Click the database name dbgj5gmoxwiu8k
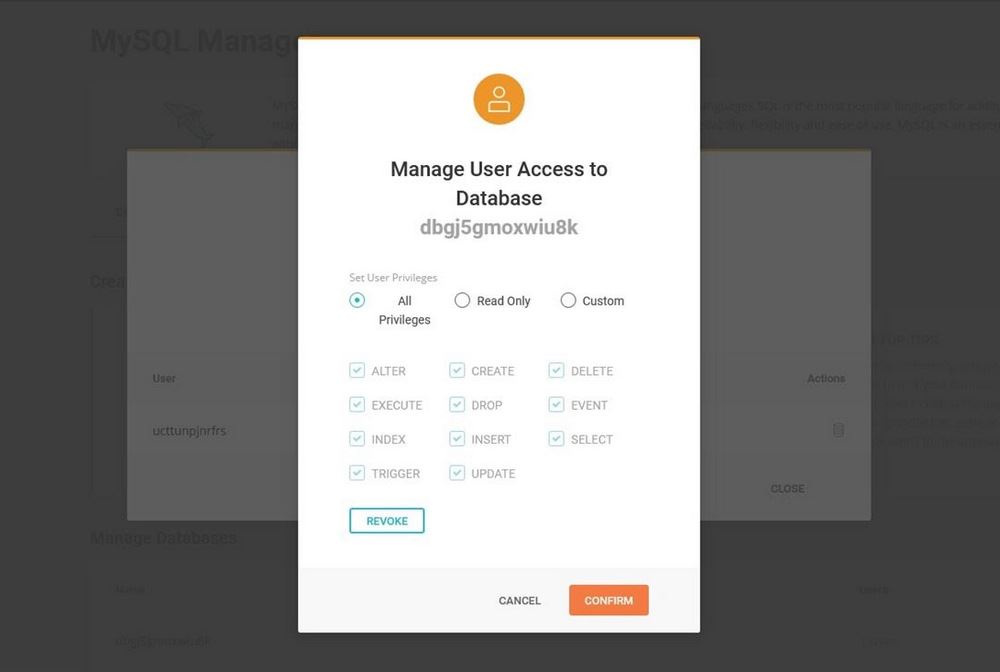The image size is (1000, 672). [499, 228]
